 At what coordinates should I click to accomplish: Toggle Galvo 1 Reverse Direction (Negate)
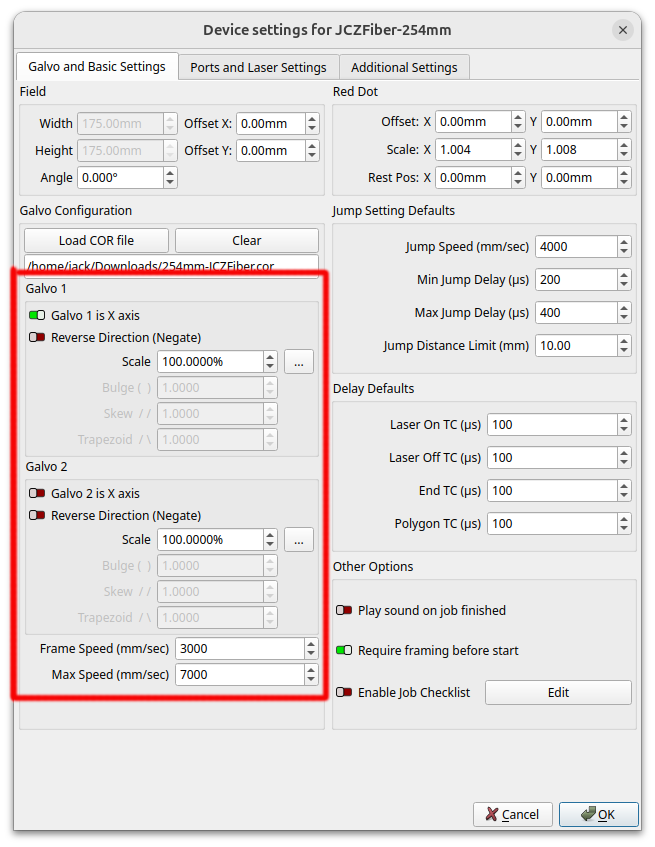[37, 338]
